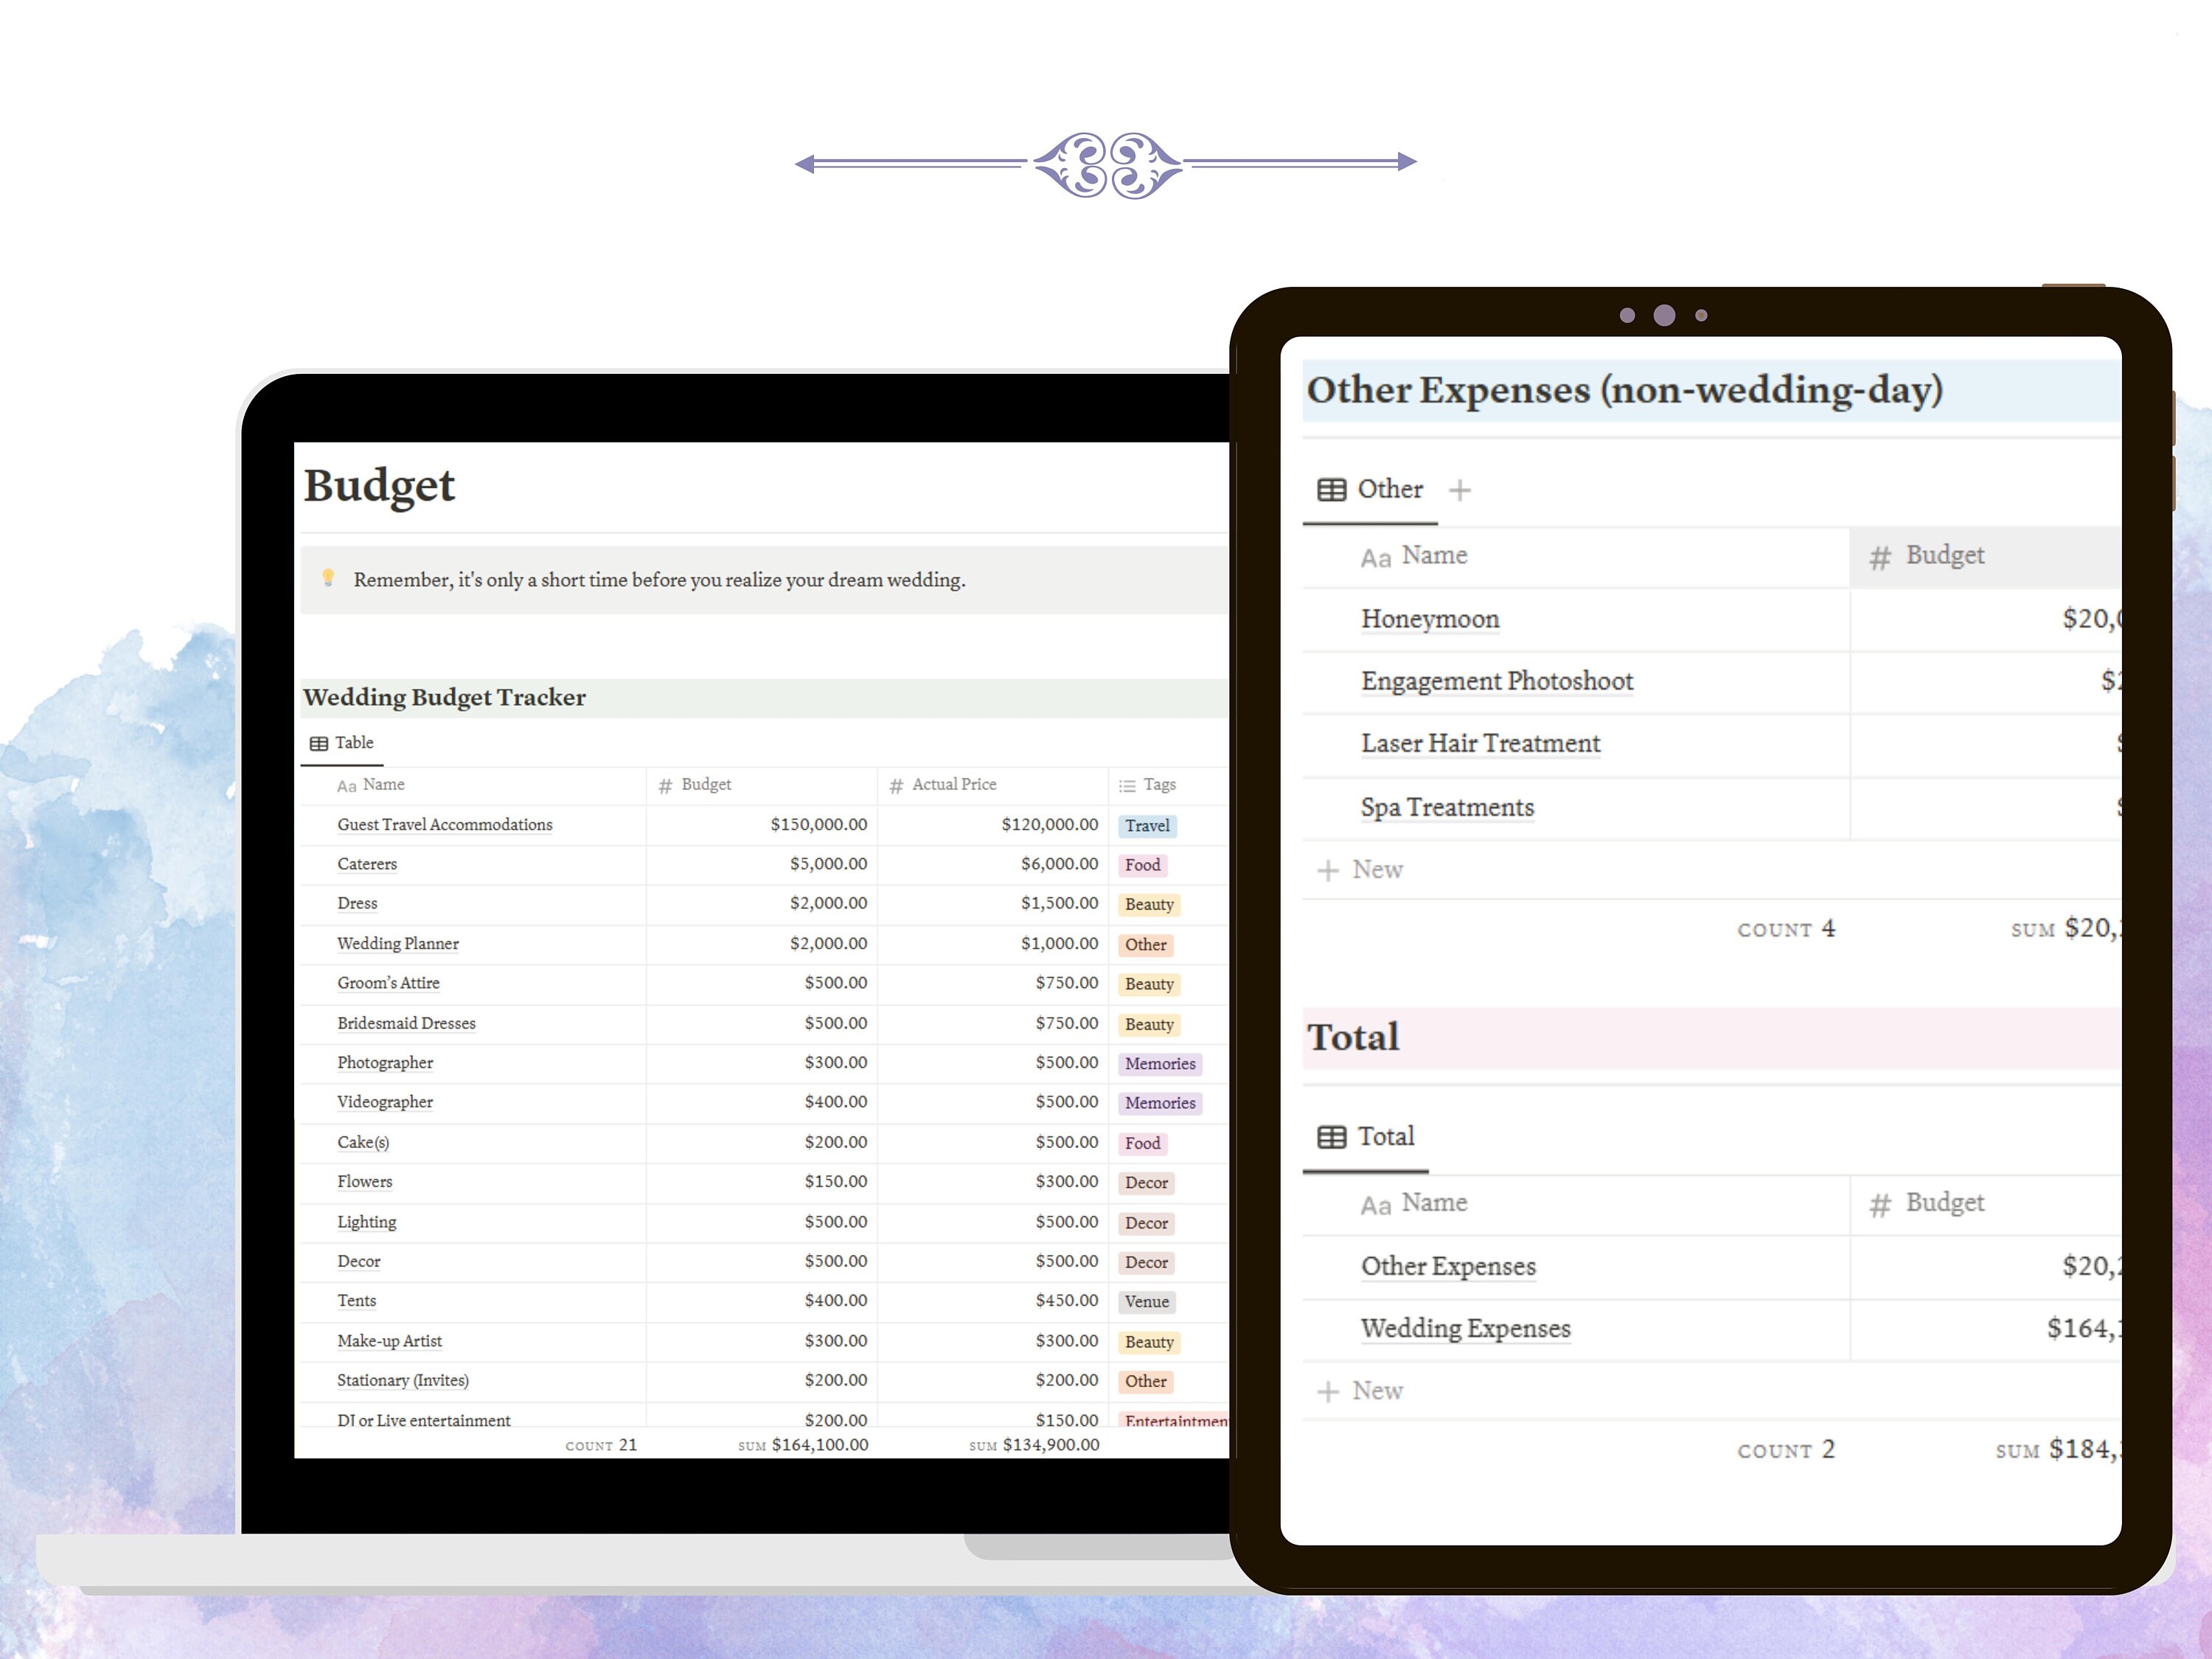Screen dimensions: 2212x1659
Task: Open Wedding Expenses row in Total table
Action: pyautogui.click(x=1465, y=1329)
